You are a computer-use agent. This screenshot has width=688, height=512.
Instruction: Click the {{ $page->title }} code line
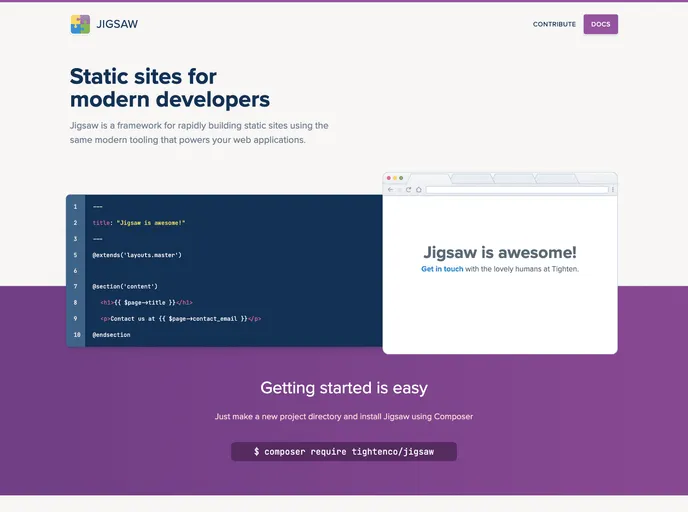pos(147,303)
